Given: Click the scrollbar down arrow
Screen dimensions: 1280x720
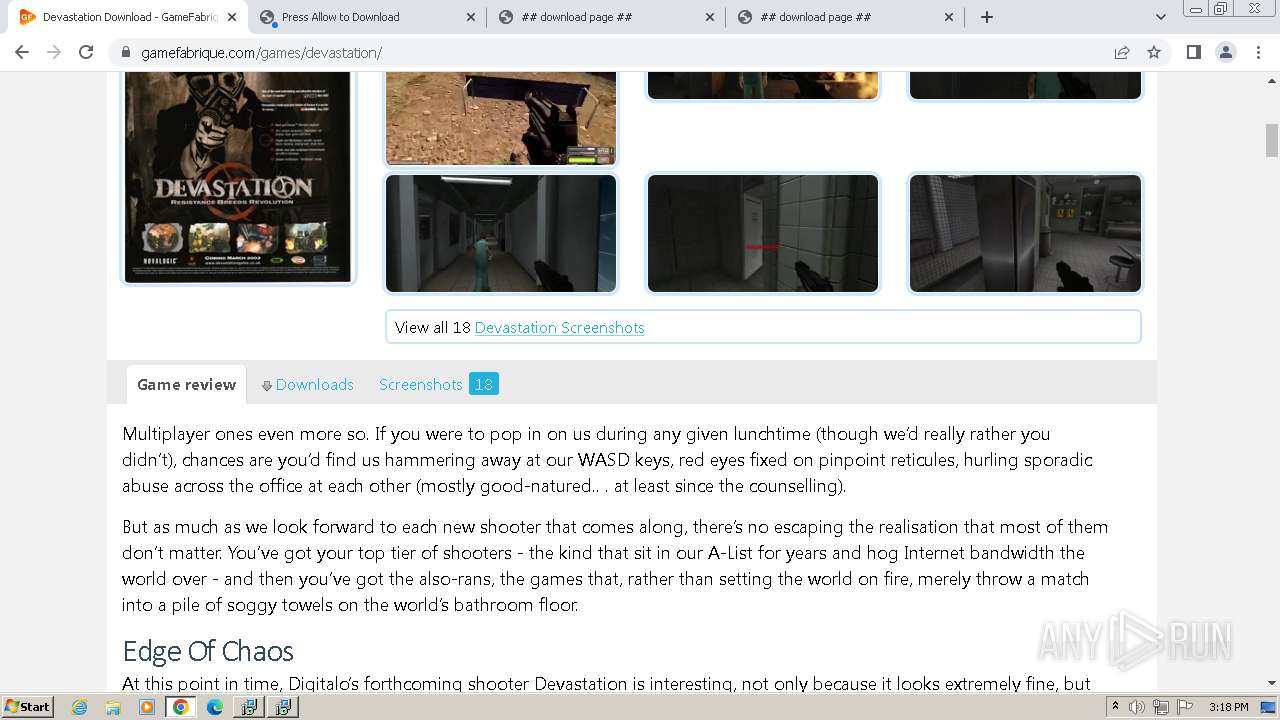Looking at the screenshot, I should 1272,683.
